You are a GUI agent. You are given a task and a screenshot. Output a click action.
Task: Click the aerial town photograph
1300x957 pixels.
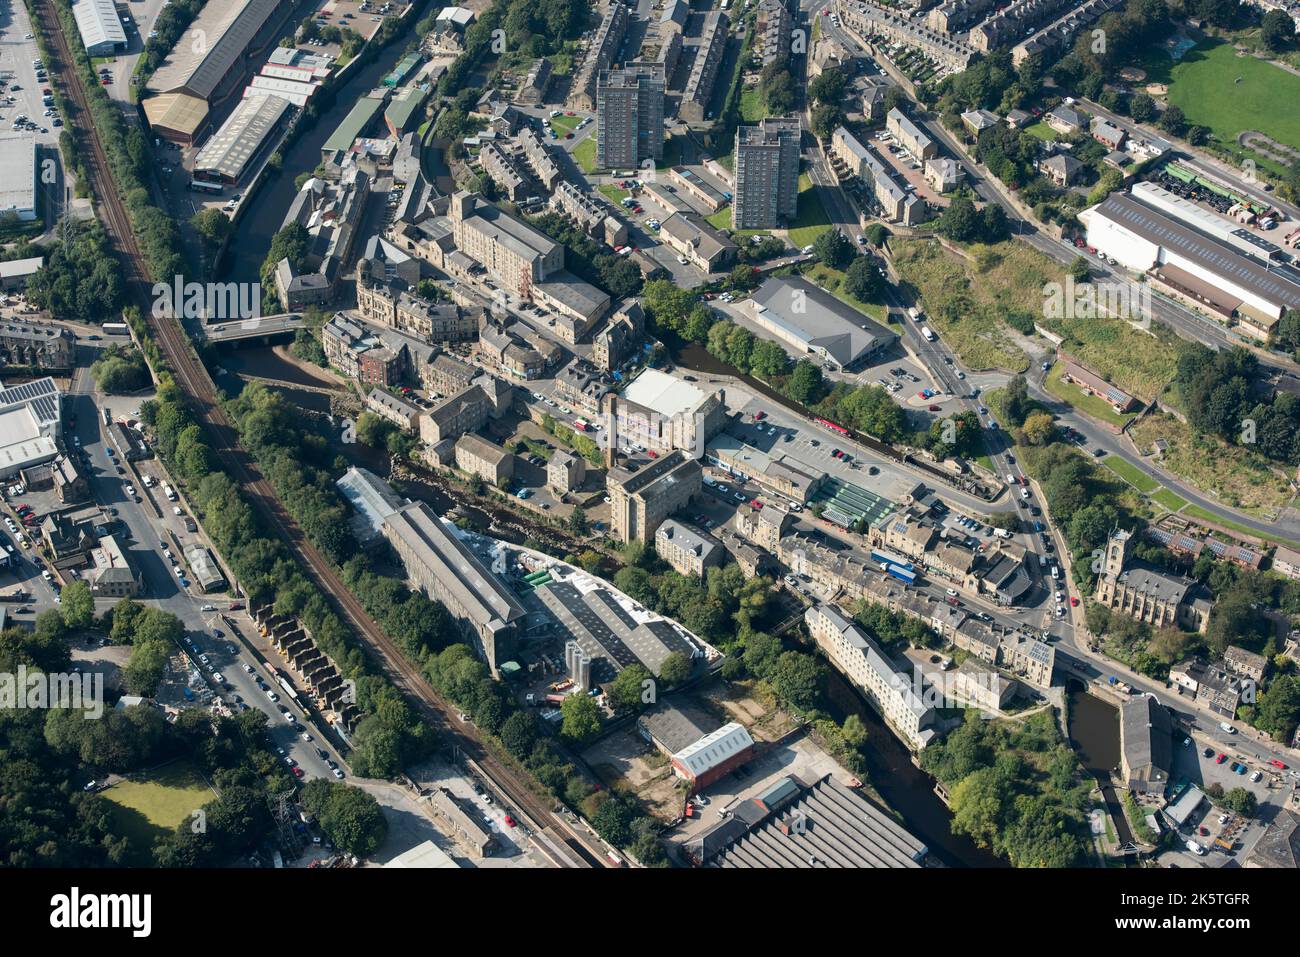[650, 434]
